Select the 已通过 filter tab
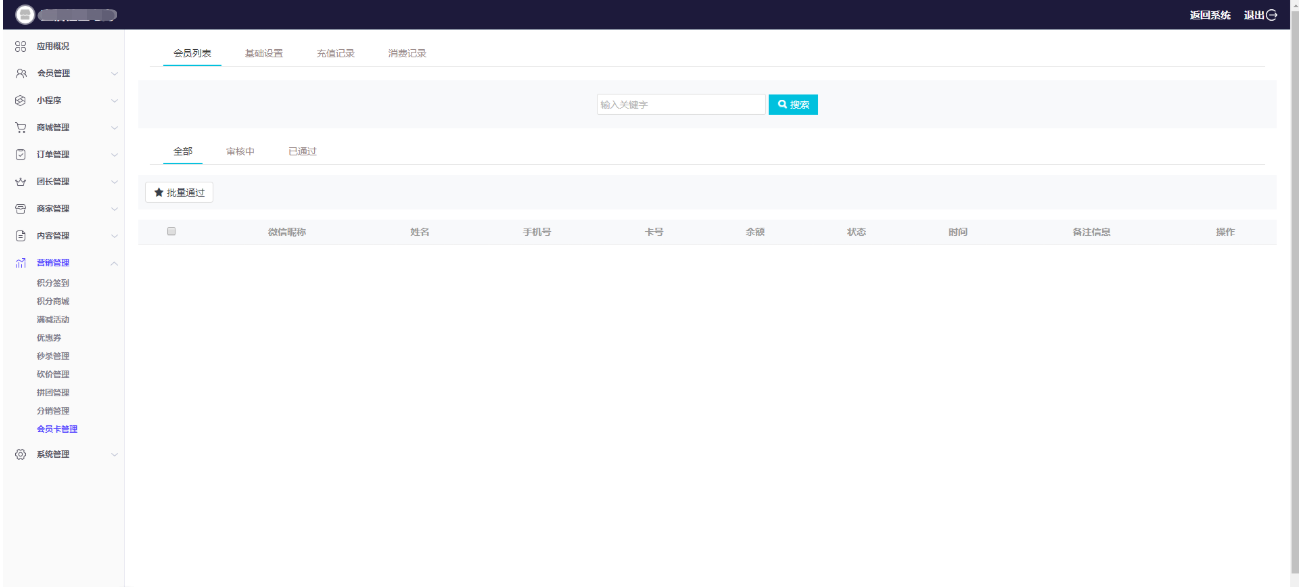This screenshot has height=588, width=1300. coord(302,151)
